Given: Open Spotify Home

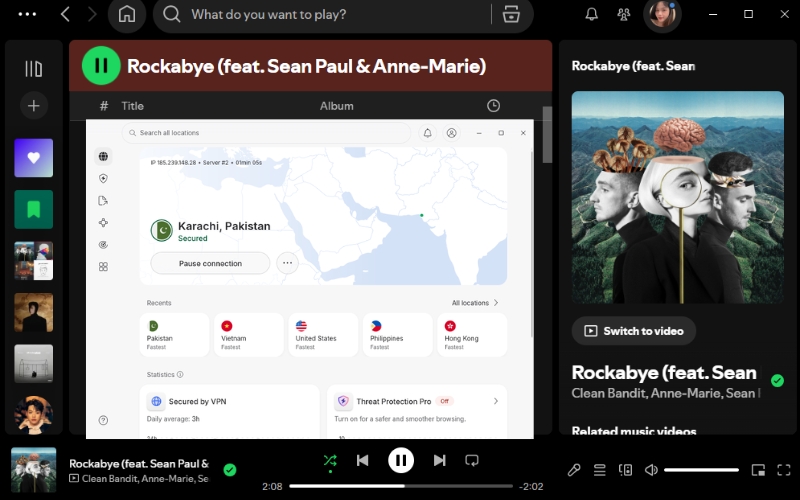Looking at the screenshot, I should [x=127, y=14].
